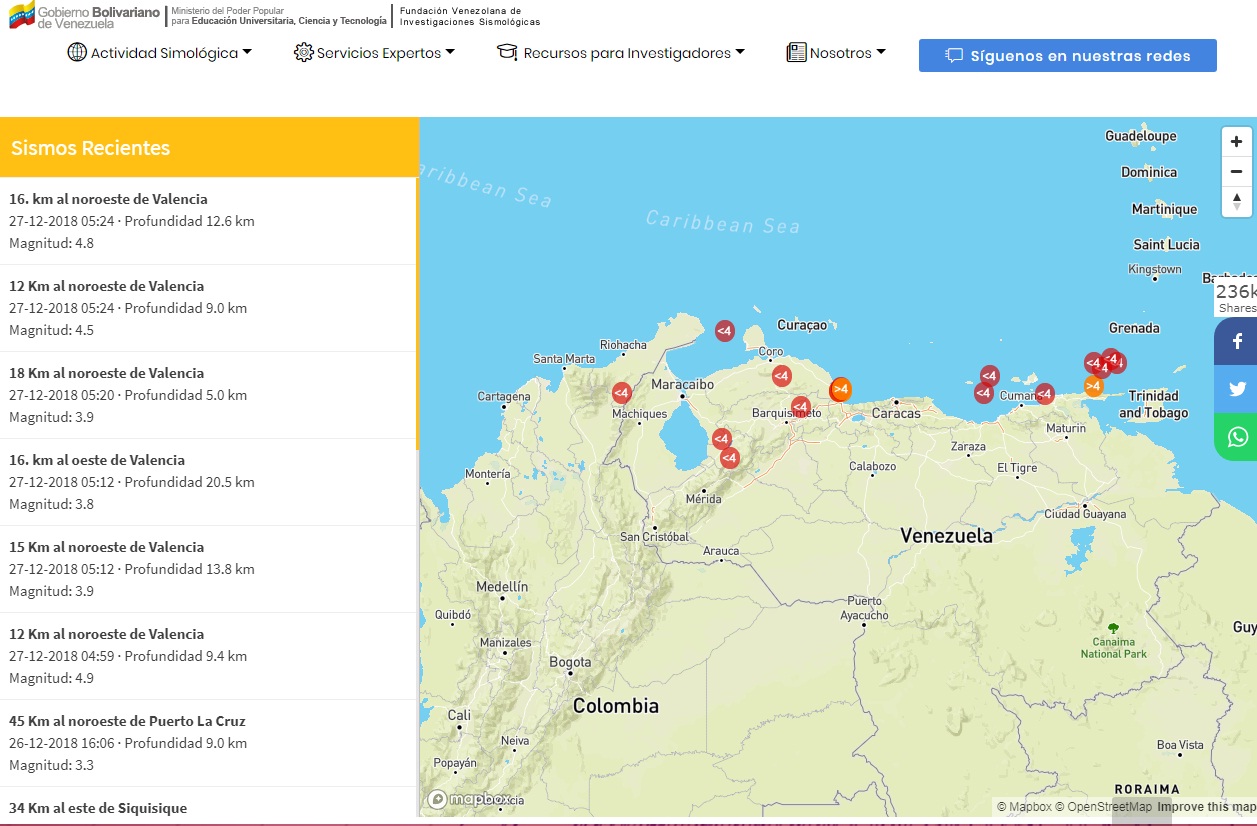Zoom in using the plus map control

(x=1237, y=141)
